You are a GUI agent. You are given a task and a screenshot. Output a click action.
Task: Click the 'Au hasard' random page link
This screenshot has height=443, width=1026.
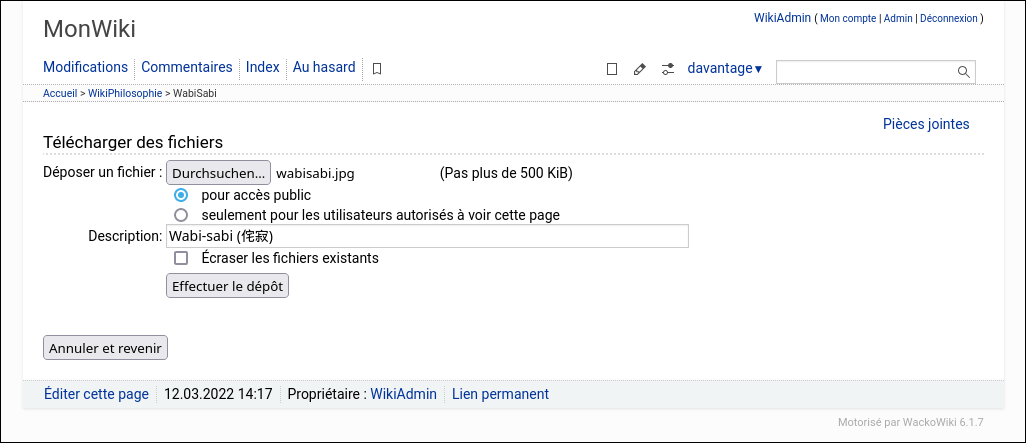pyautogui.click(x=324, y=67)
